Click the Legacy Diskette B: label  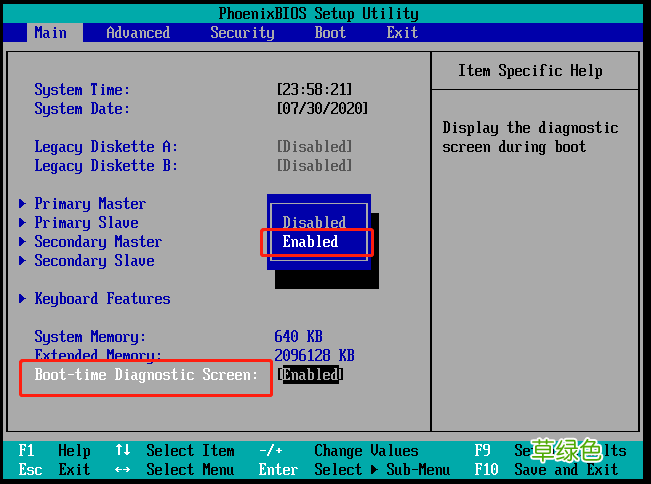[106, 165]
